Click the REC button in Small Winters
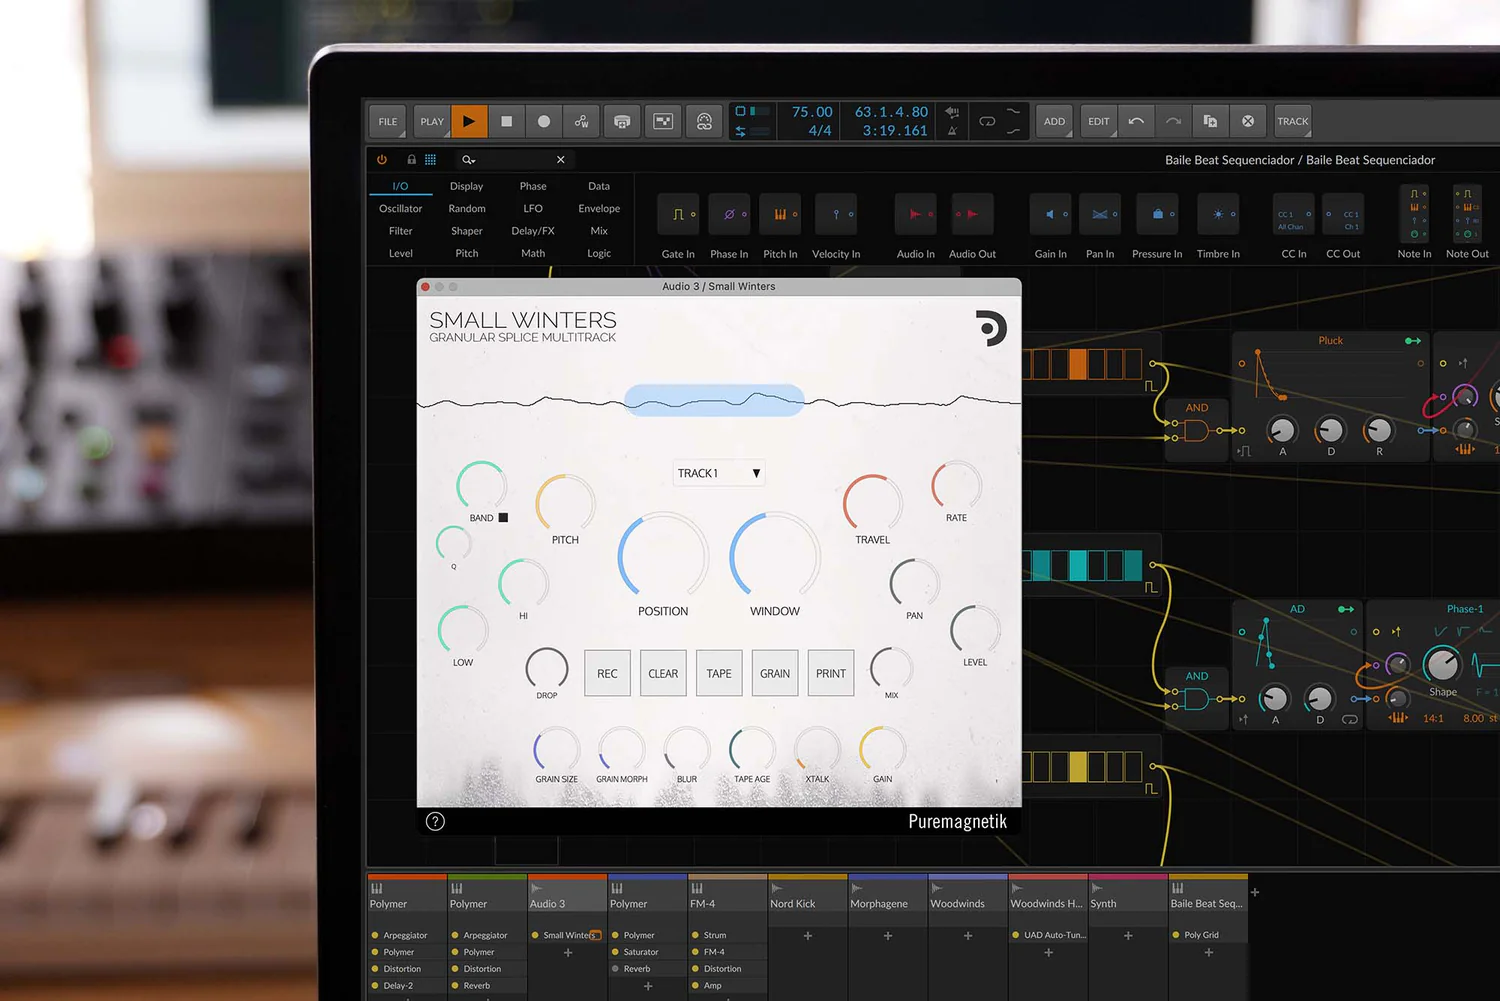 [x=607, y=673]
